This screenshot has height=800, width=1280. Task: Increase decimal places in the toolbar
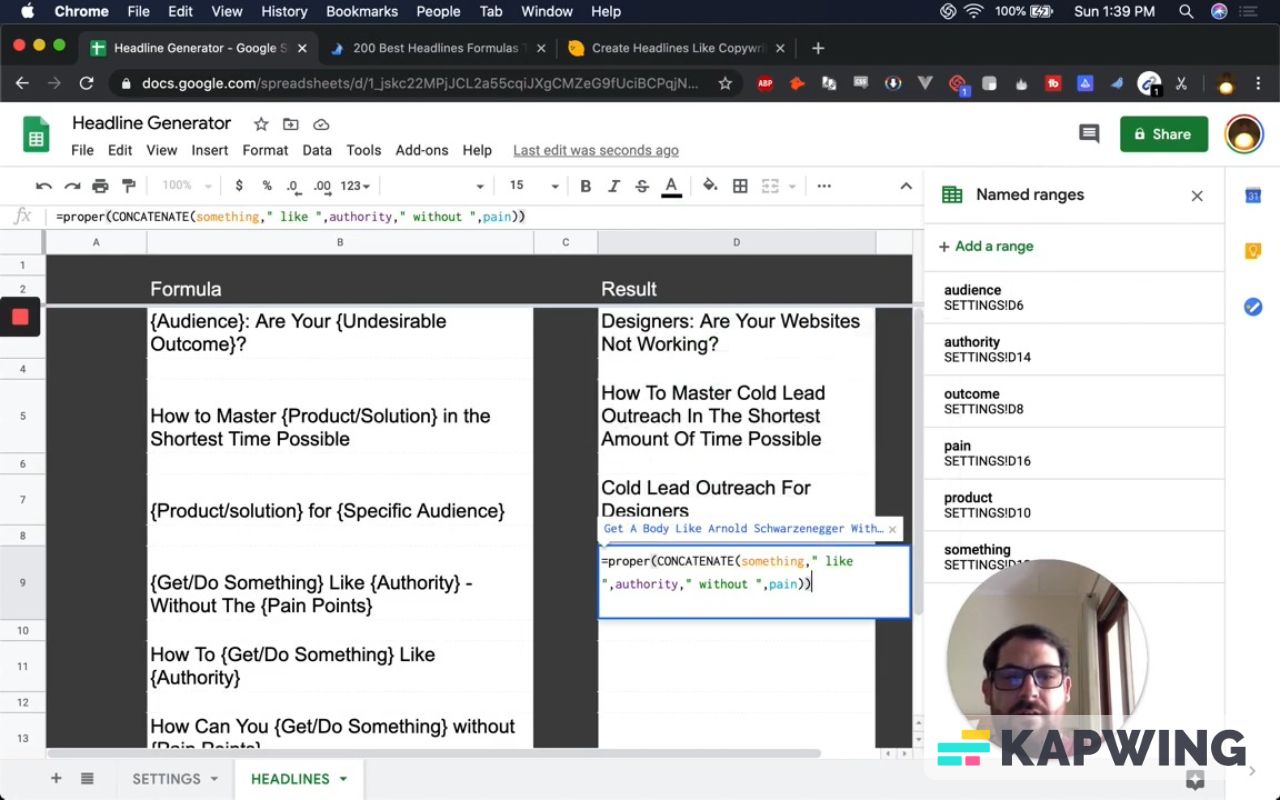pyautogui.click(x=322, y=186)
